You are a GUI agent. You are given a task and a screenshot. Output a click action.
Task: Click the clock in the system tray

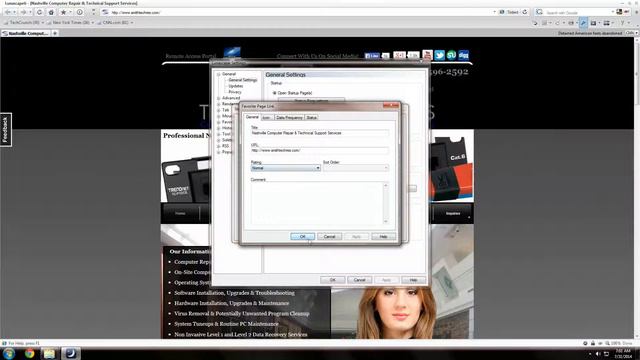(623, 354)
